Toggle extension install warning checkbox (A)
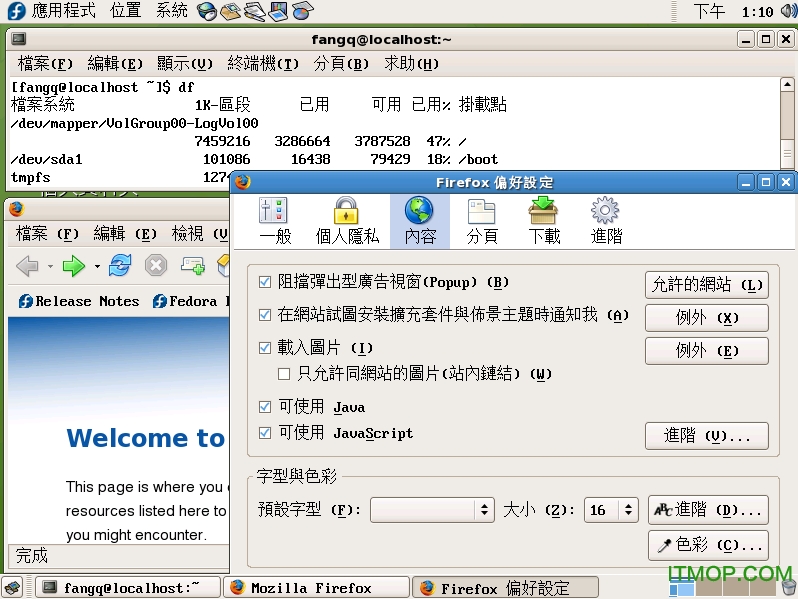This screenshot has width=798, height=599. [x=265, y=315]
